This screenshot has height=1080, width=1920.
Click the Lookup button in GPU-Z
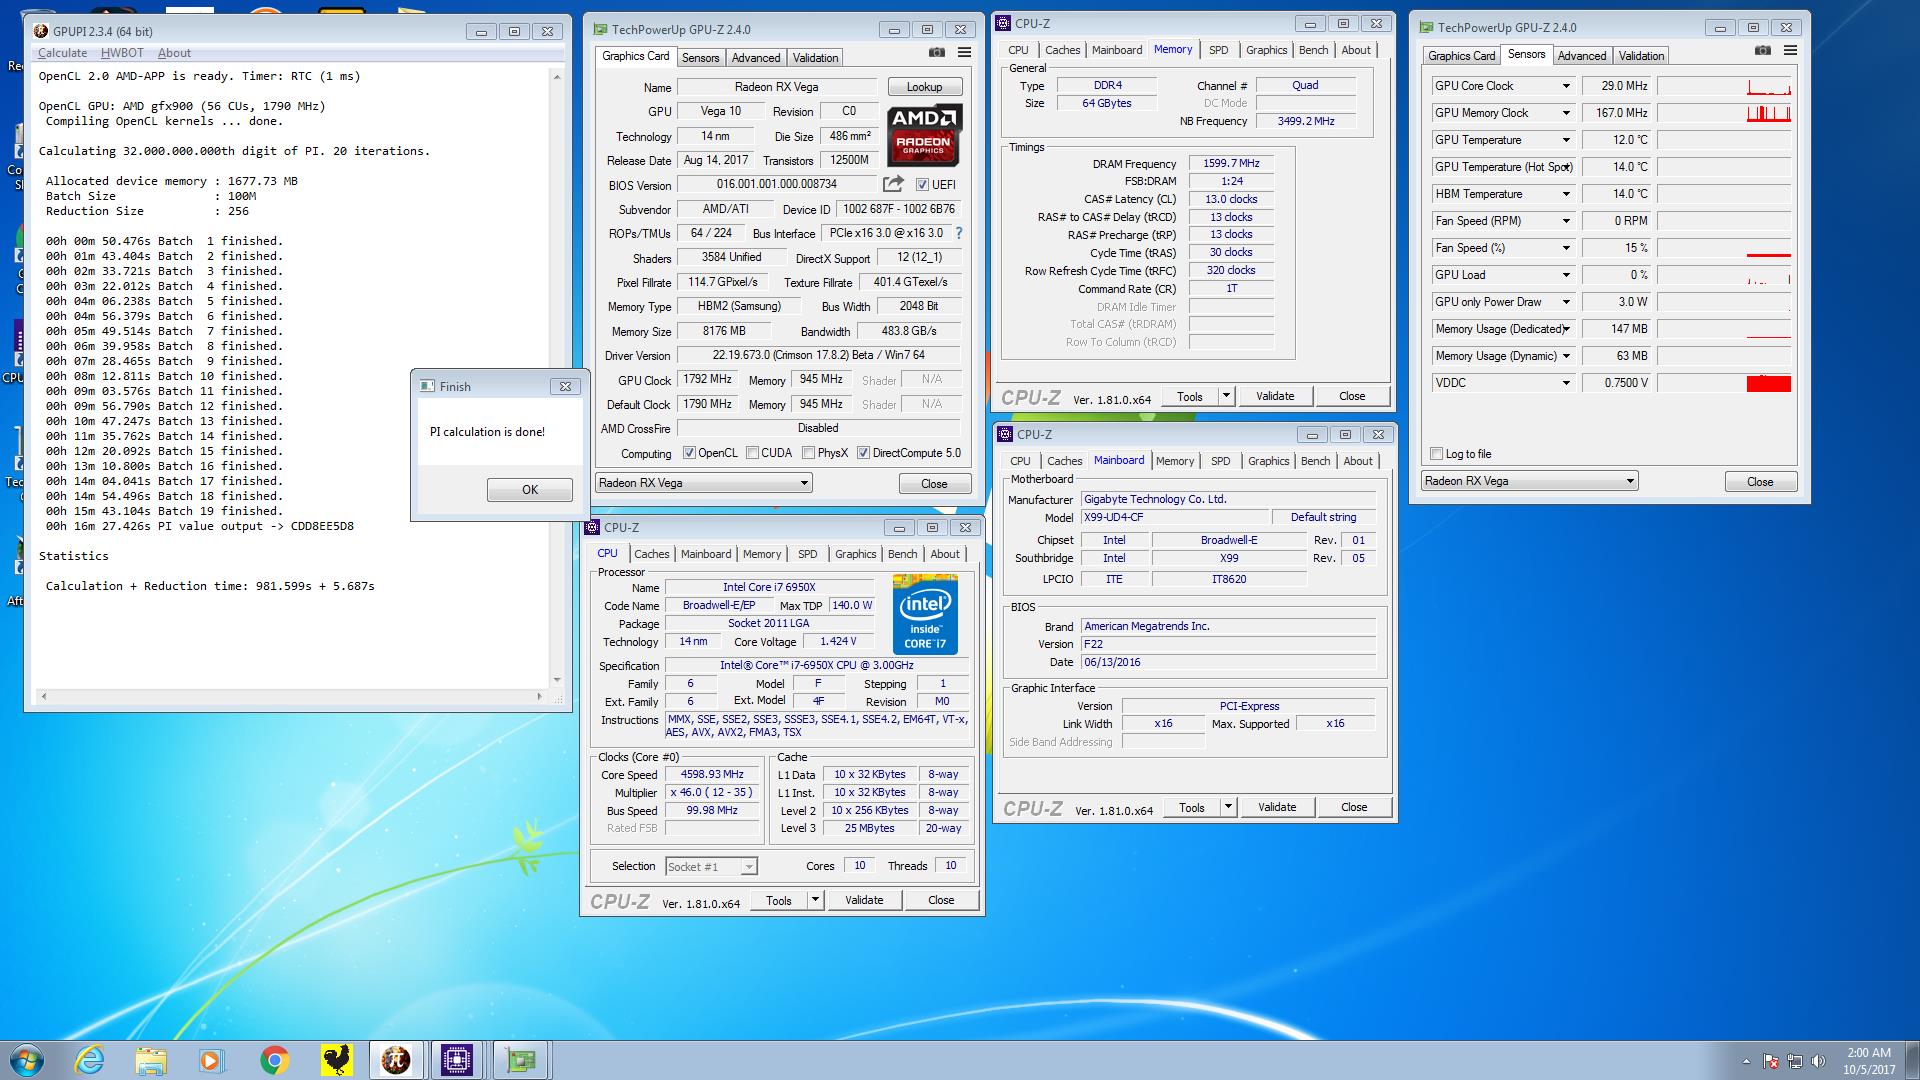click(x=924, y=87)
